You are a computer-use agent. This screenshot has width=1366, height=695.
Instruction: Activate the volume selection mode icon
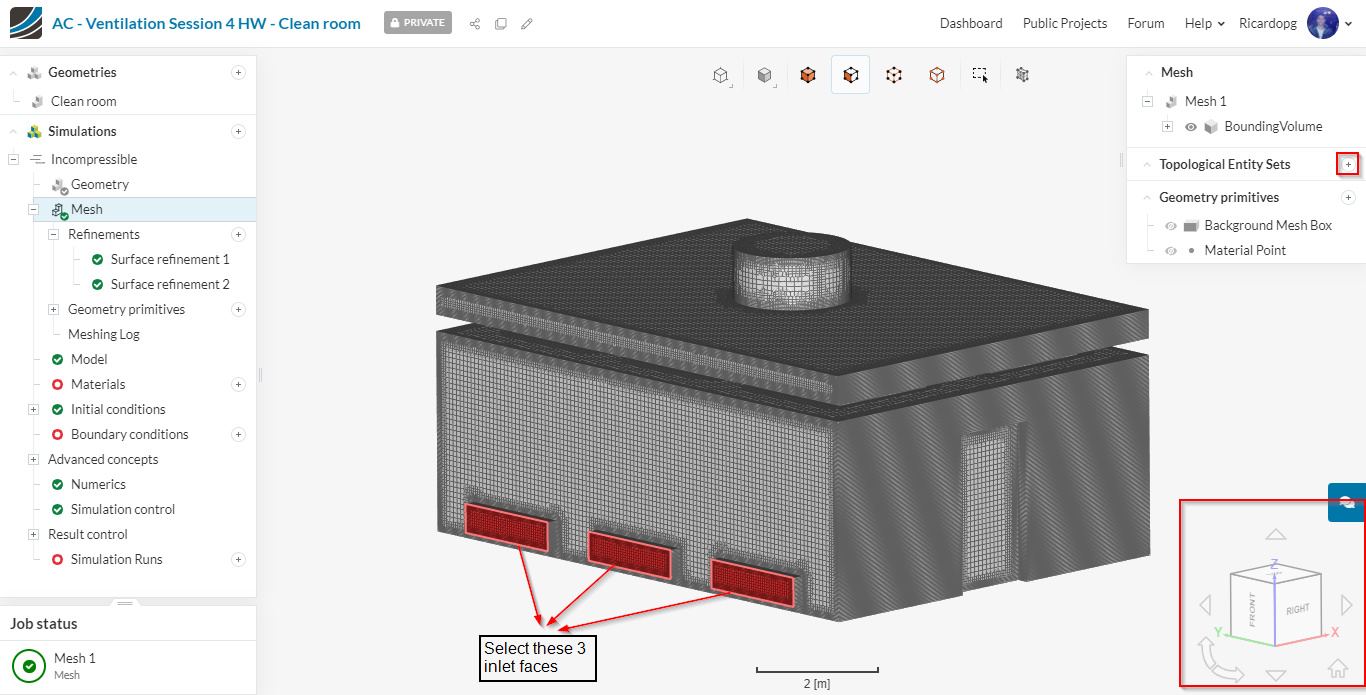(x=808, y=75)
